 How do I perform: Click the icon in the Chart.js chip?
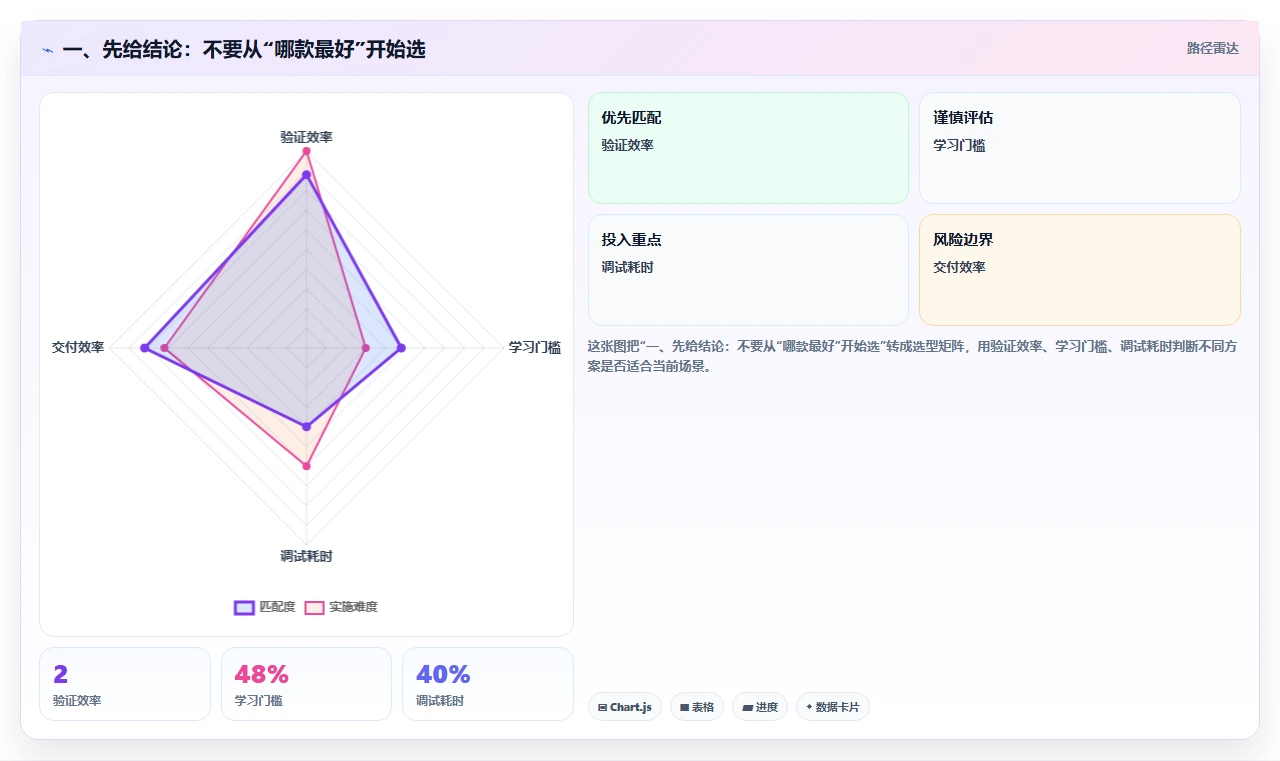[602, 707]
